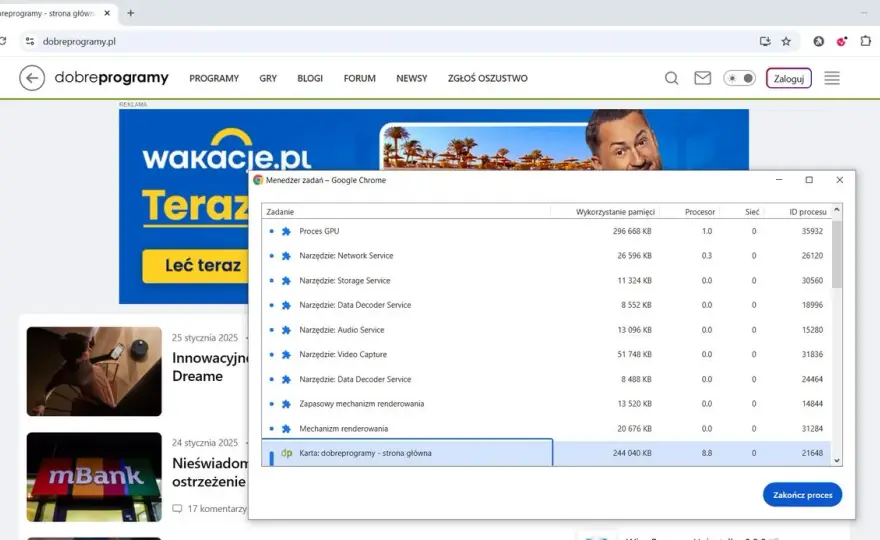Click the 296 668 KB memory value
880x540 pixels.
click(632, 231)
